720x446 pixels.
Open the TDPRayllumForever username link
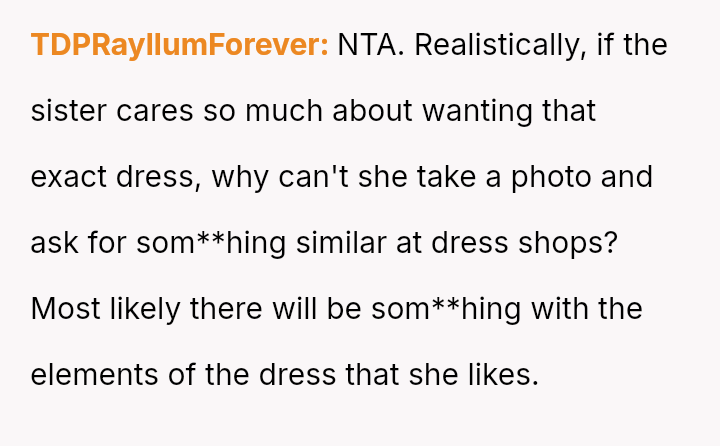pyautogui.click(x=180, y=45)
